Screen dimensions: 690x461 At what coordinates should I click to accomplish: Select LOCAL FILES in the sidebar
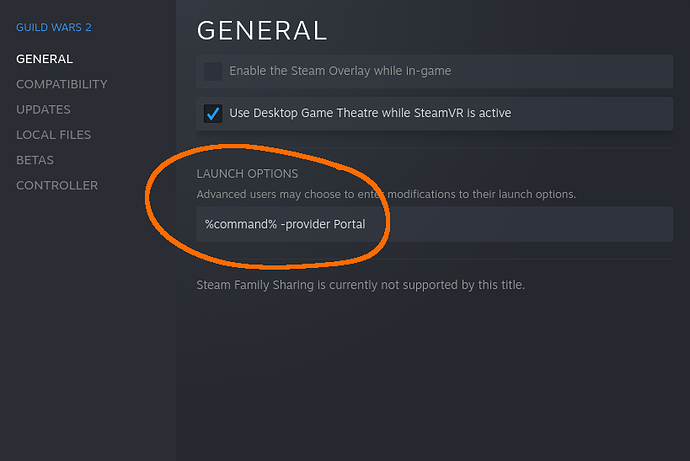pyautogui.click(x=53, y=135)
